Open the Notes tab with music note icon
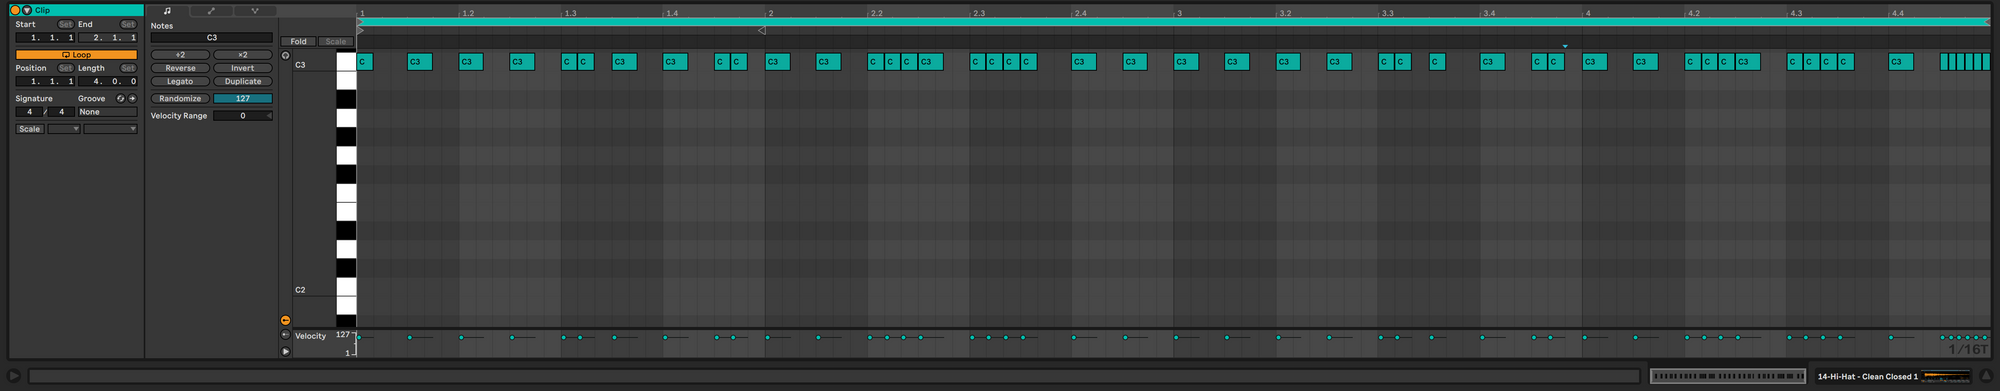 point(167,11)
